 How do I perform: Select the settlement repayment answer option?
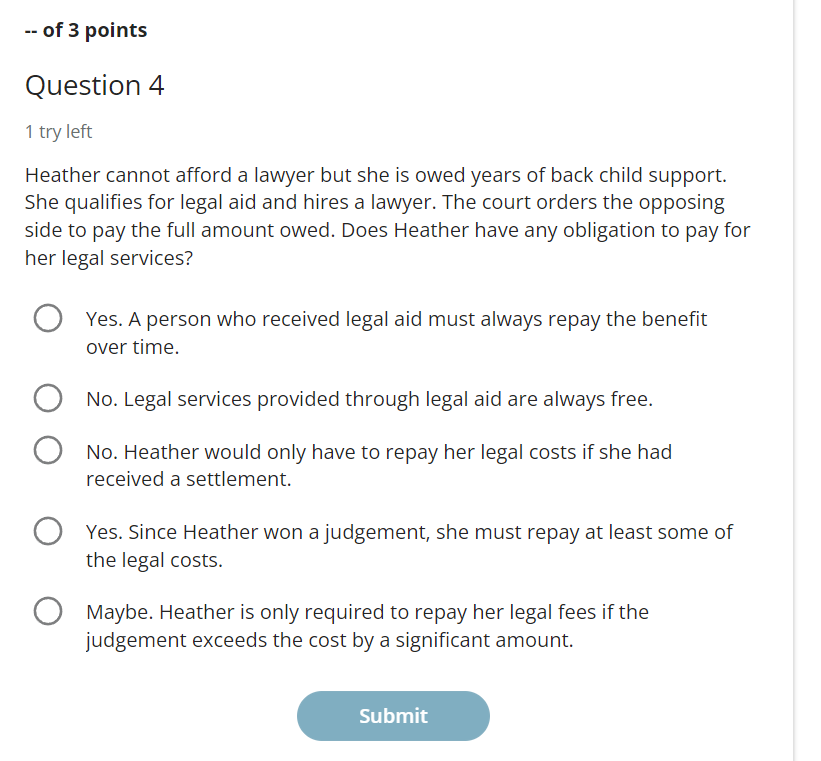point(47,450)
